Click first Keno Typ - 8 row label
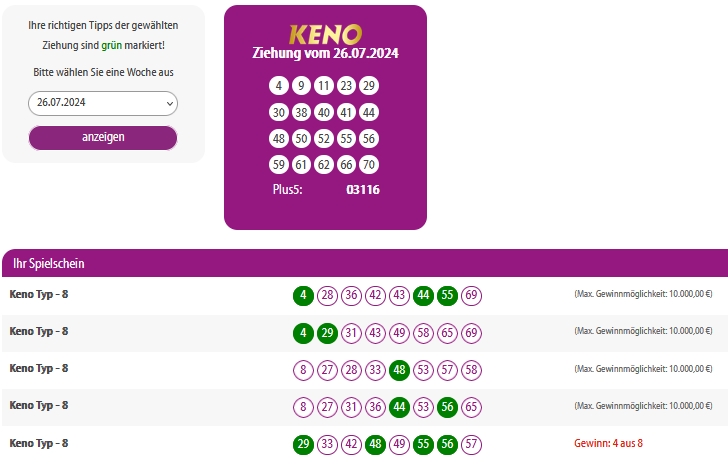The height and width of the screenshot is (464, 728). coord(38,294)
